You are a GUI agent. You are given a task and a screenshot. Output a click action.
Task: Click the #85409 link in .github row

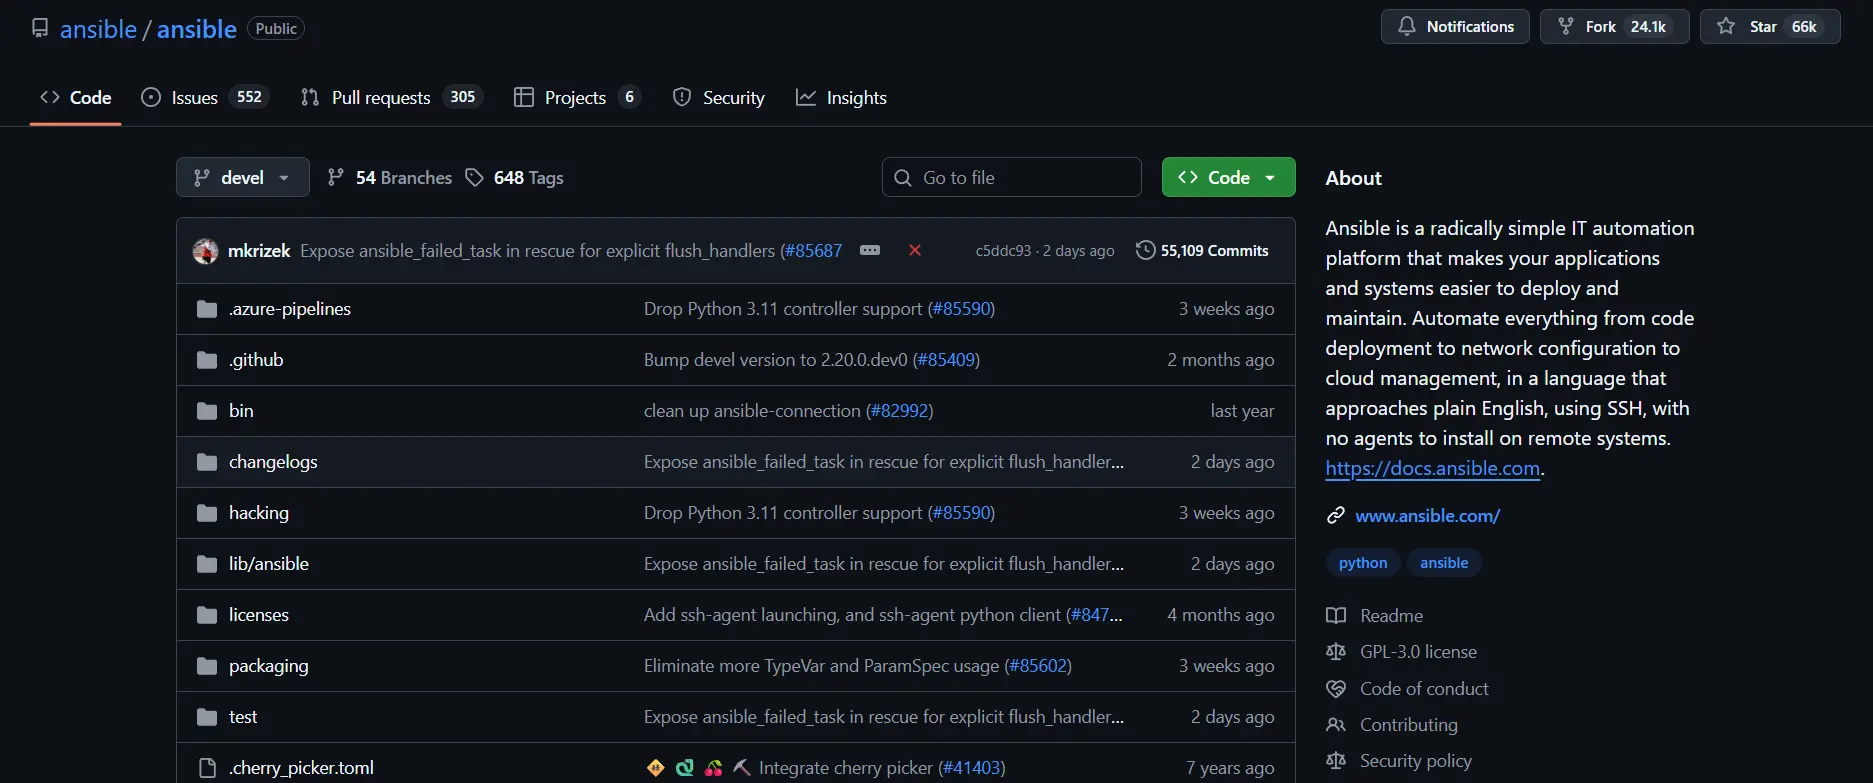(x=946, y=360)
